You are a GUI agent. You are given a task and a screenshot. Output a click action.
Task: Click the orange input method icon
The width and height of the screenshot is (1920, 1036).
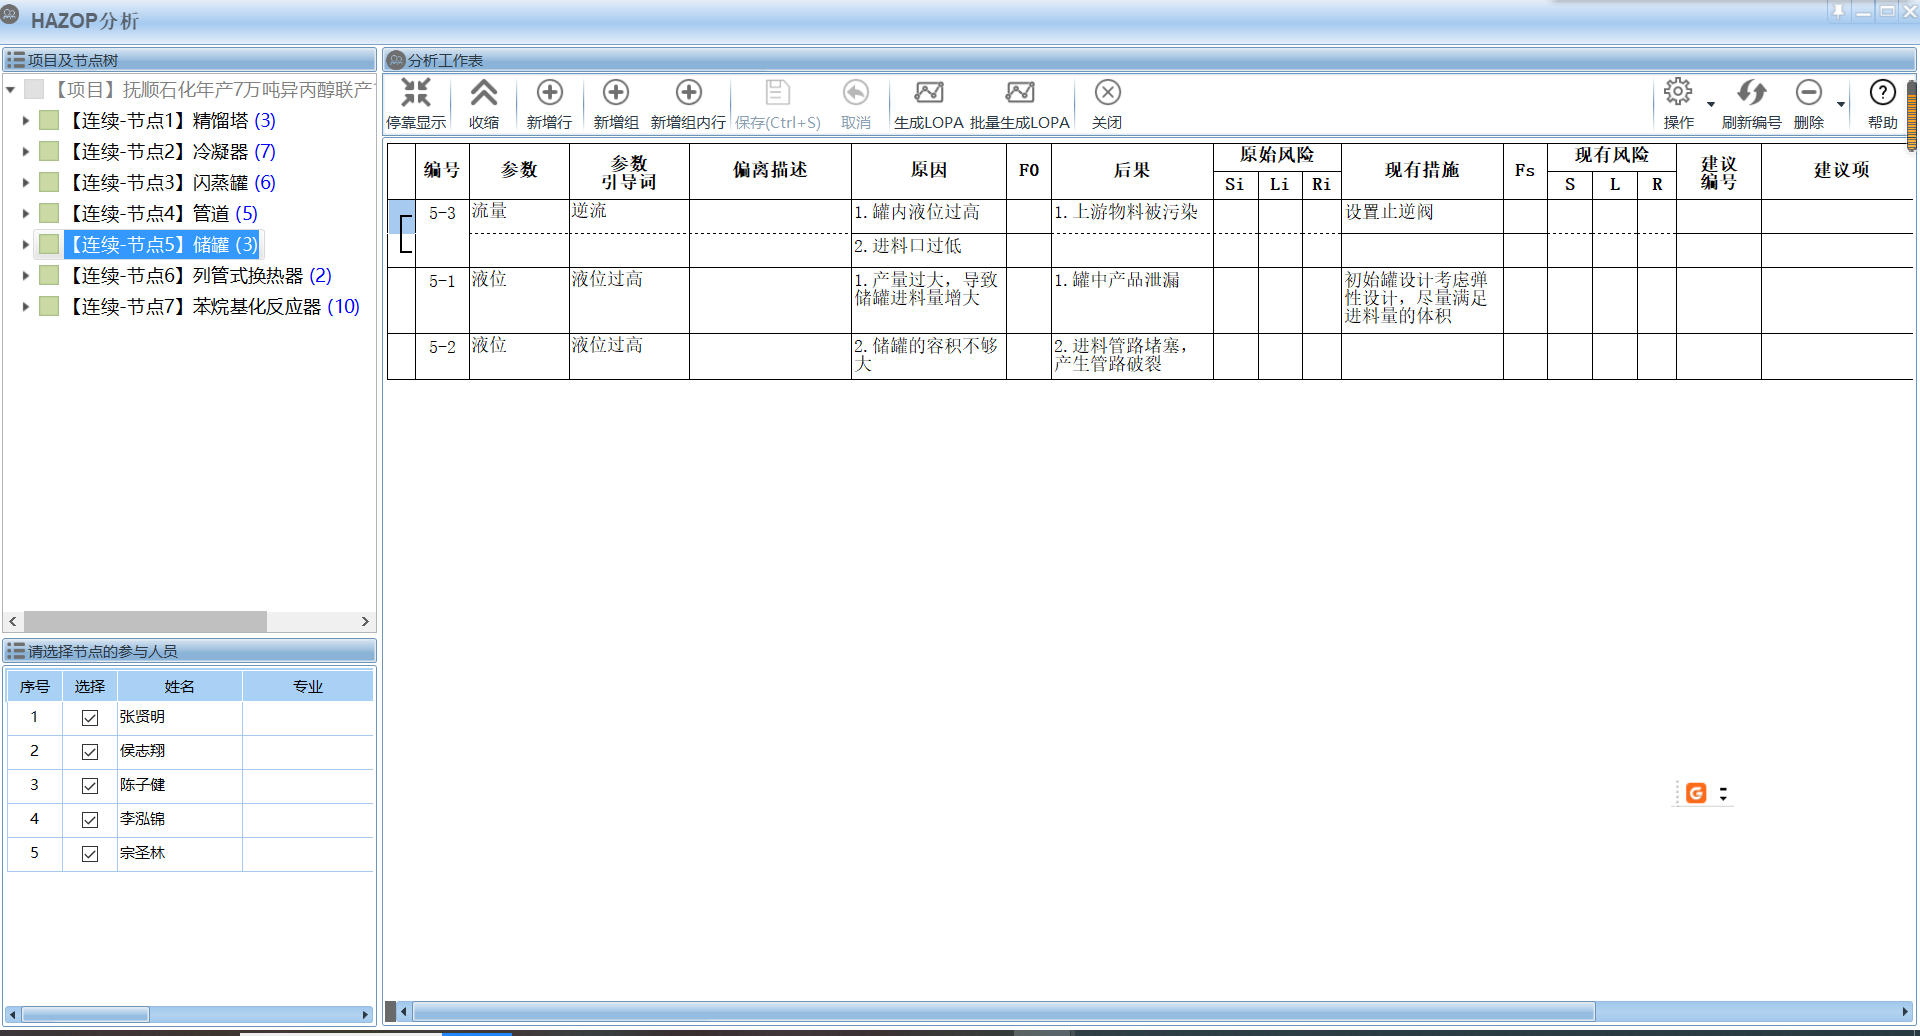tap(1696, 793)
